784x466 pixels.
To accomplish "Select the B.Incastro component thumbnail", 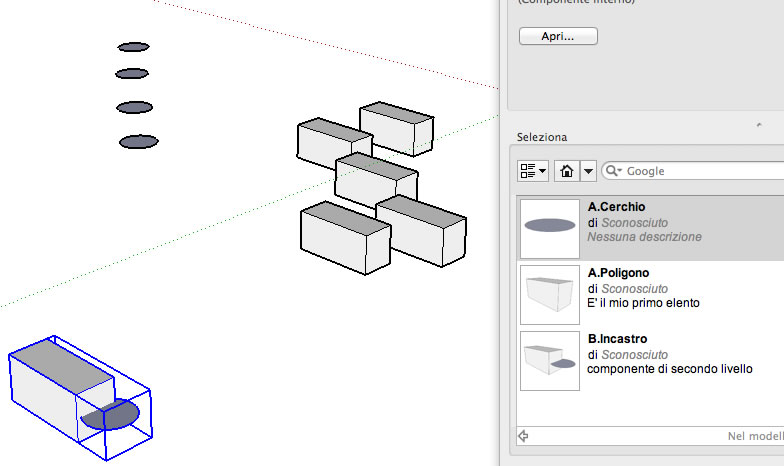I will (550, 360).
